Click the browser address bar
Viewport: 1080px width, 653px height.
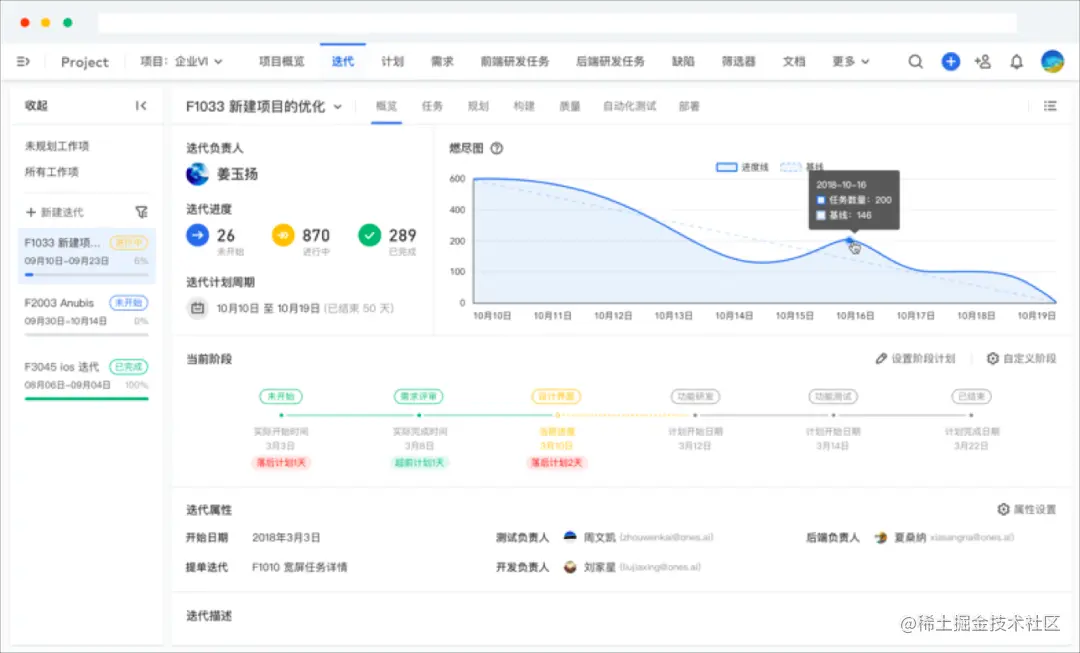point(557,23)
